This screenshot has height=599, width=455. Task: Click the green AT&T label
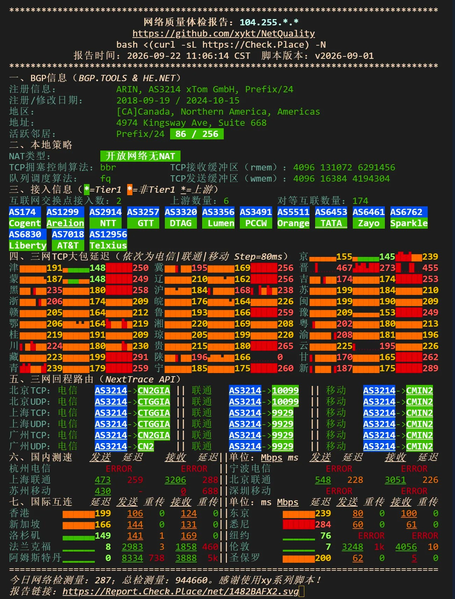68,245
